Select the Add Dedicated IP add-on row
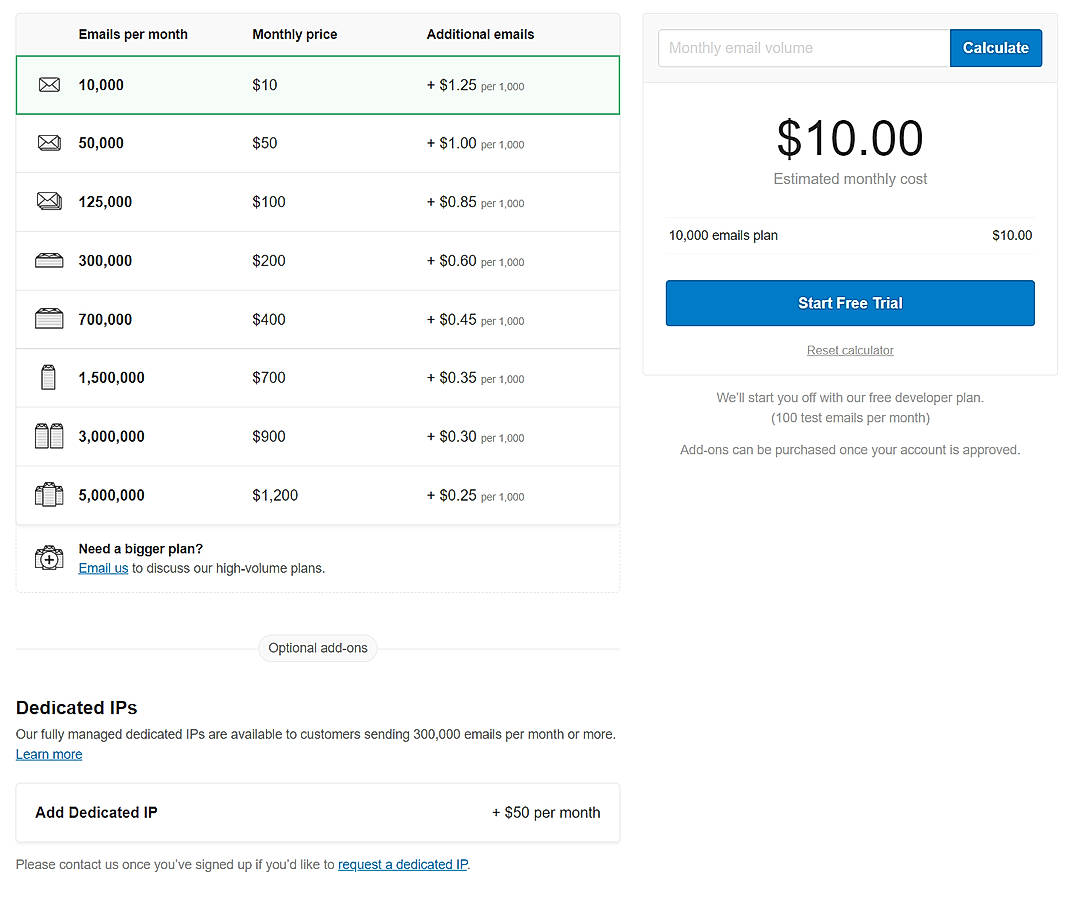This screenshot has width=1070, height=908. [x=317, y=812]
